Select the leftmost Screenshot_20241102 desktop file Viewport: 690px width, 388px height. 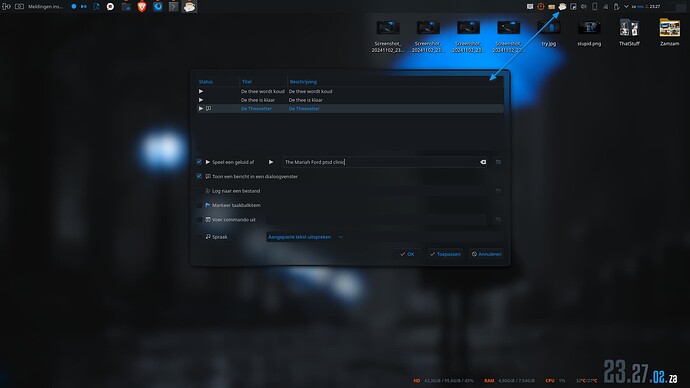[x=388, y=36]
